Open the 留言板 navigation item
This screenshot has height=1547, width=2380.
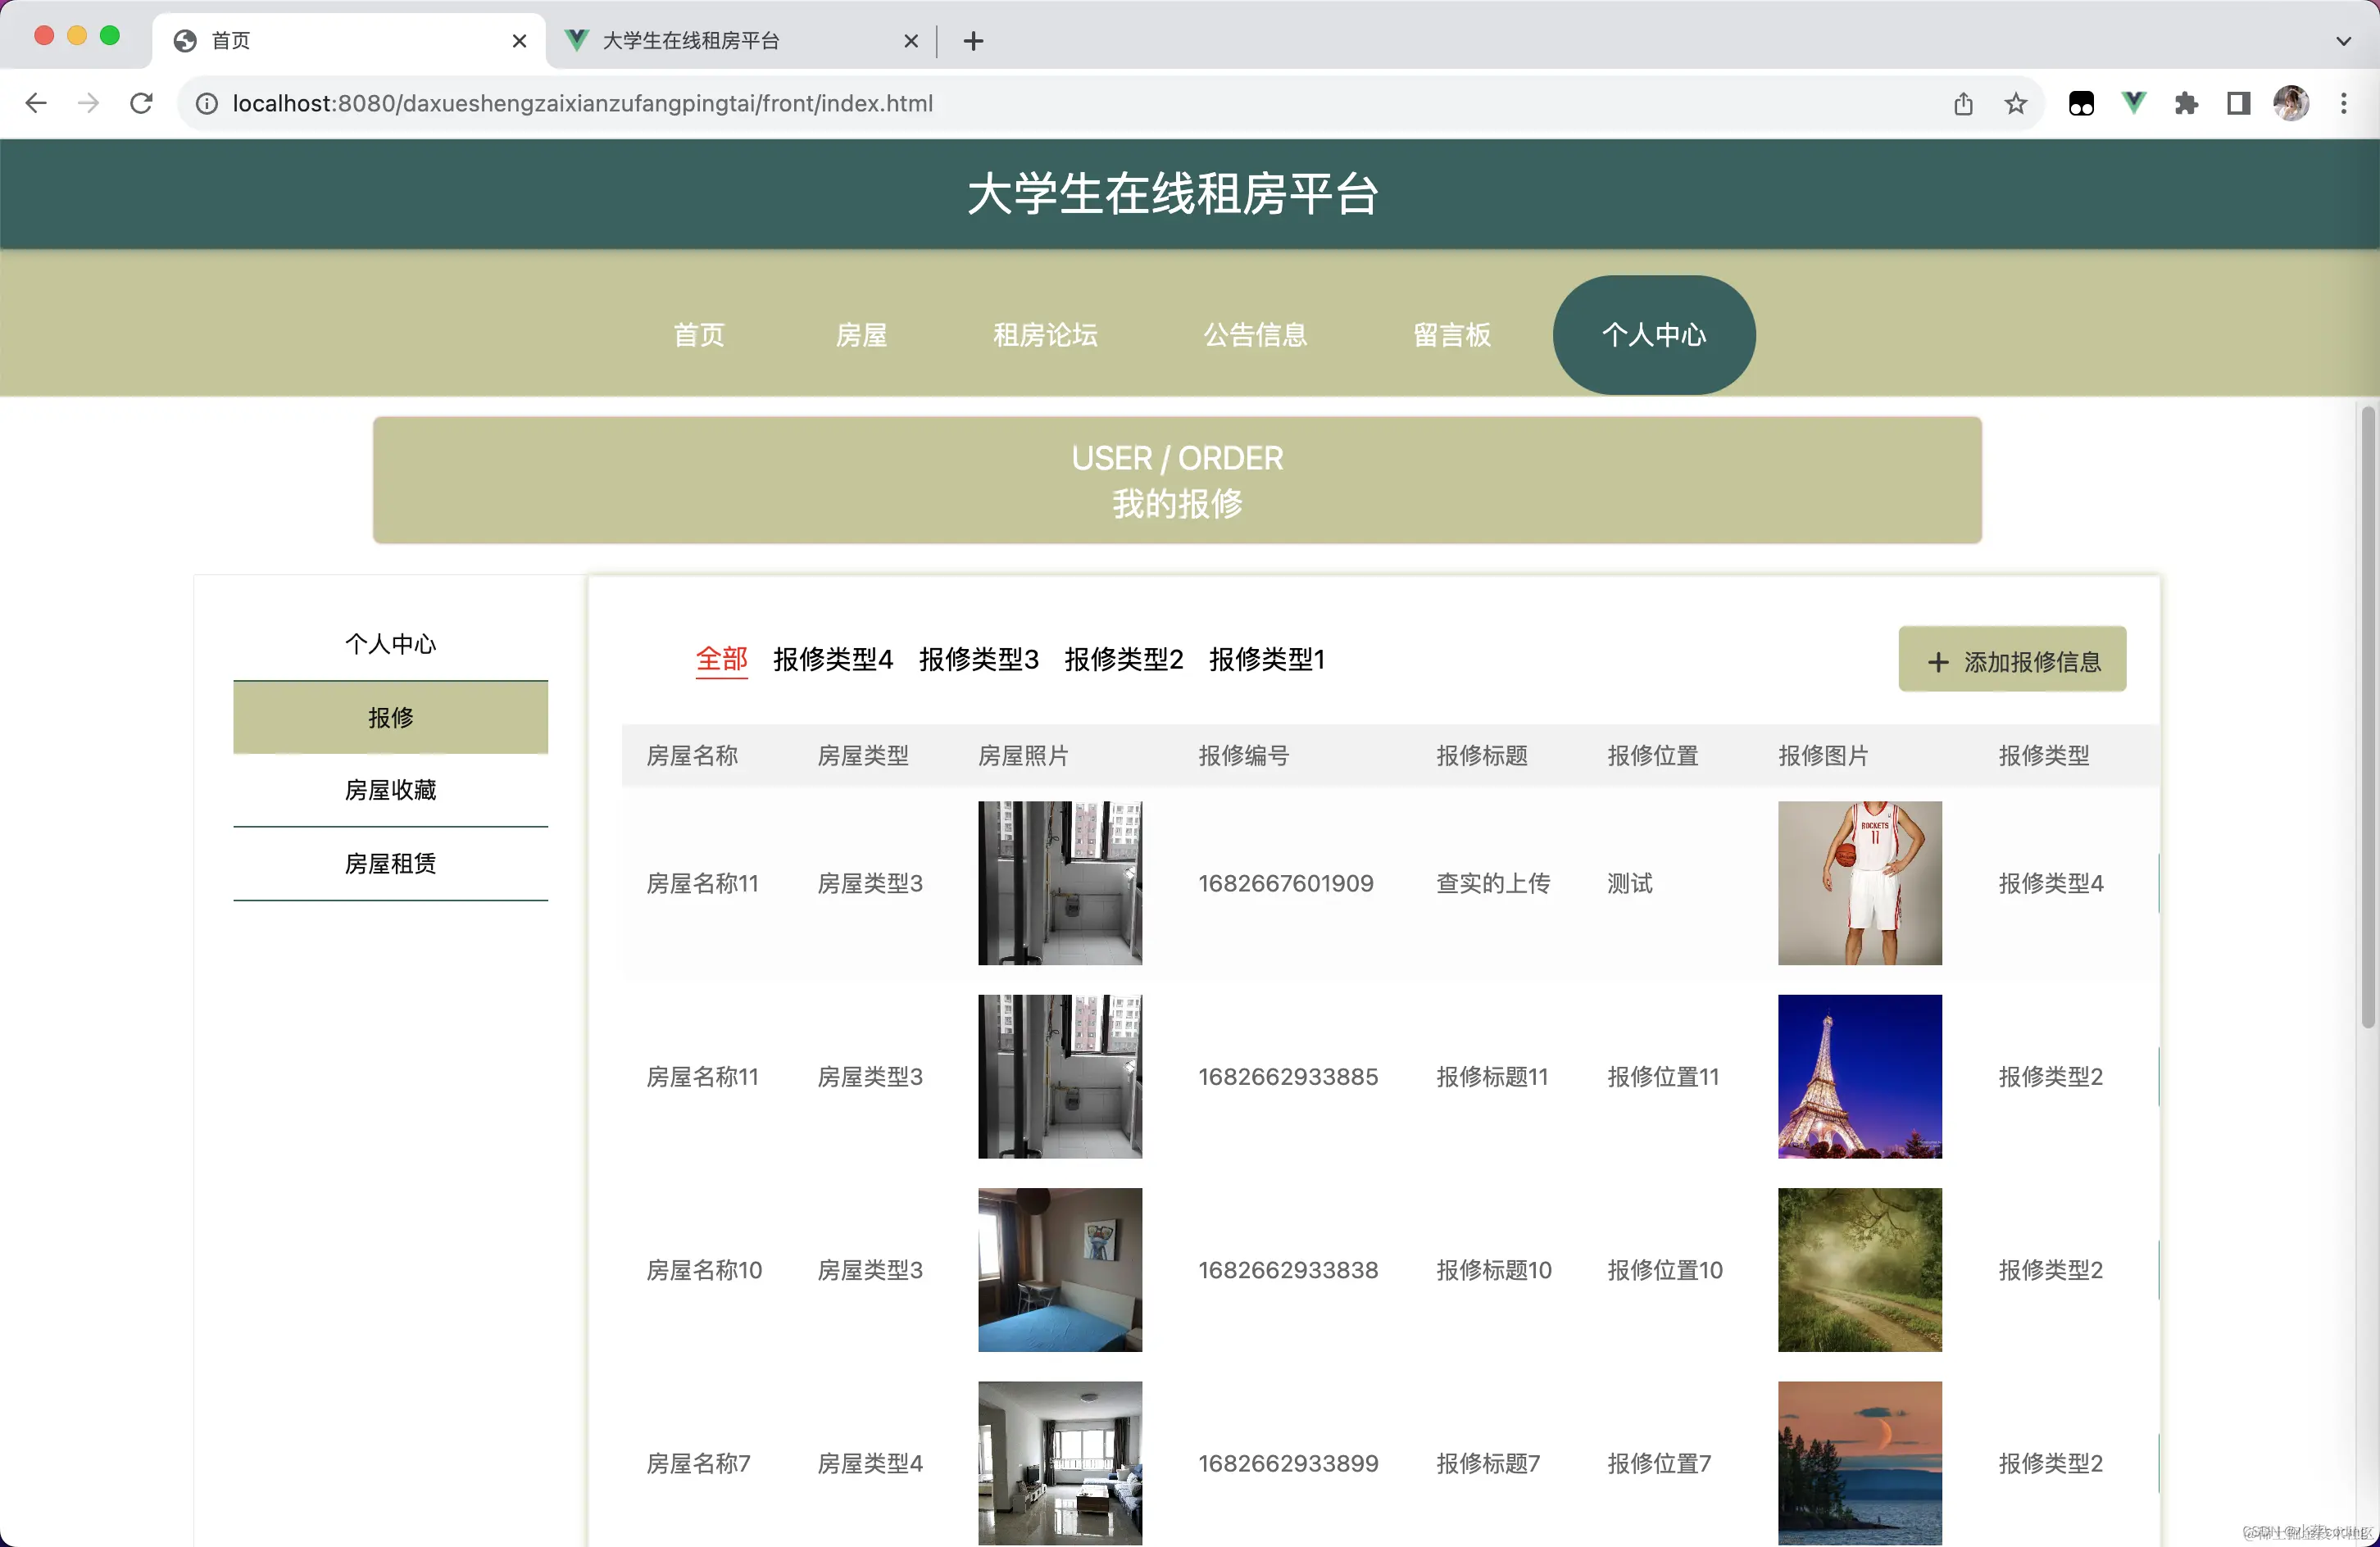1452,335
